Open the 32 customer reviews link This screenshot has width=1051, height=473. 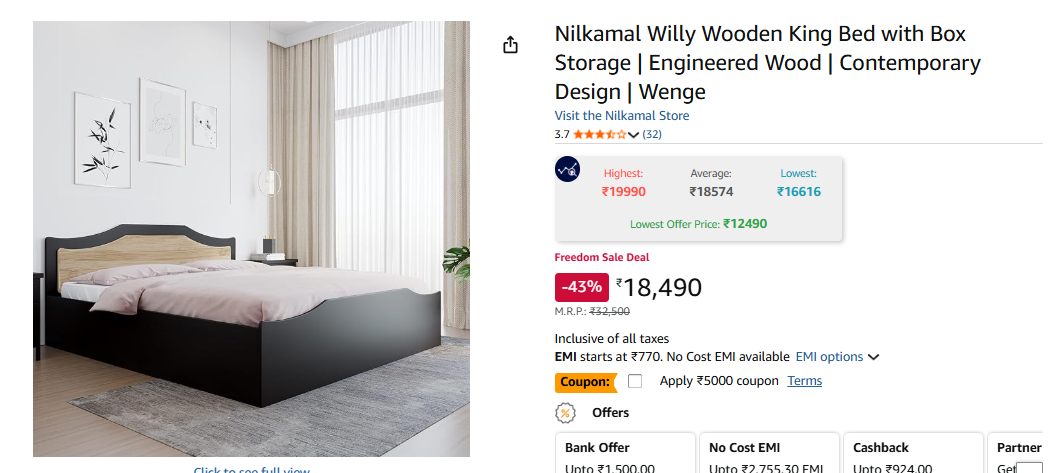coord(652,134)
